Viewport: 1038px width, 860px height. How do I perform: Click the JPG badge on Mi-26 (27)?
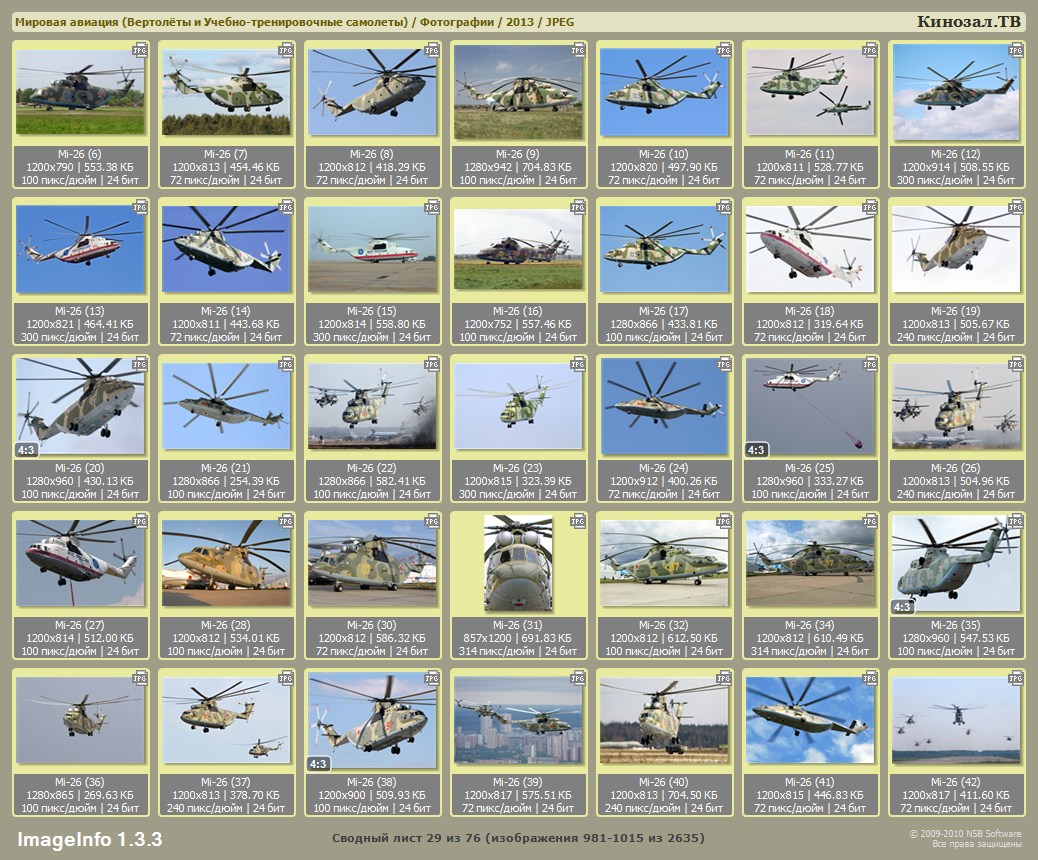140,521
